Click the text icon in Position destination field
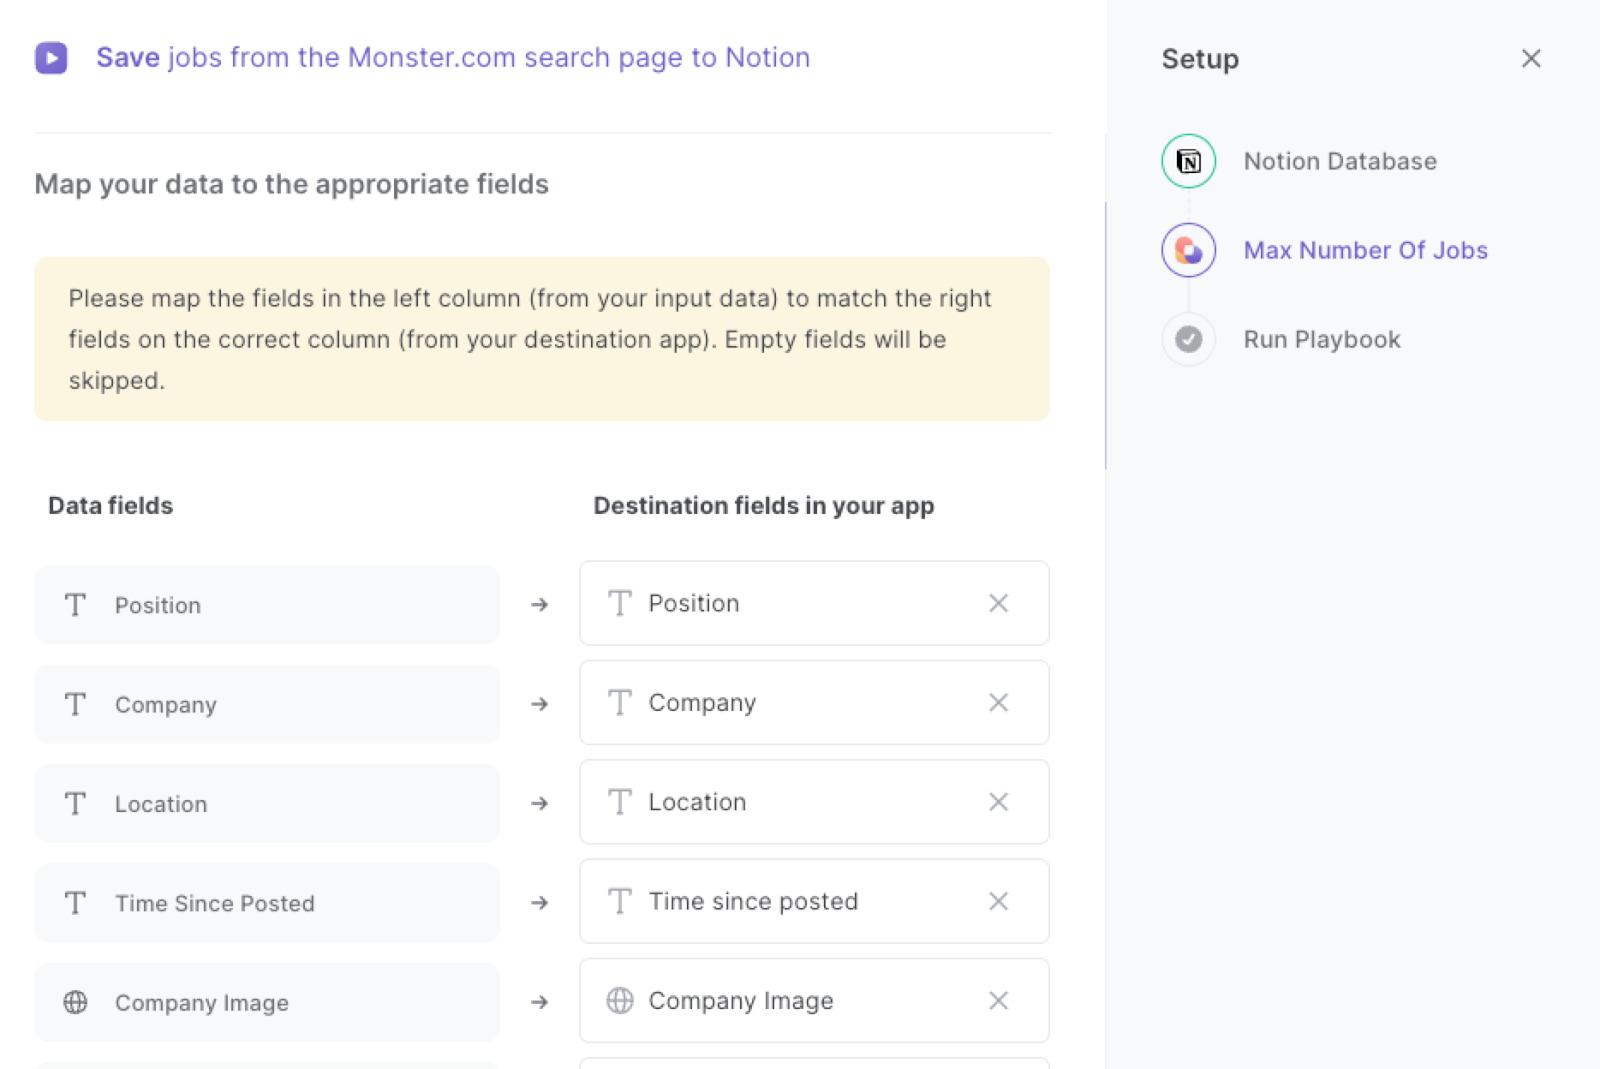Viewport: 1600px width, 1069px height. pos(620,603)
